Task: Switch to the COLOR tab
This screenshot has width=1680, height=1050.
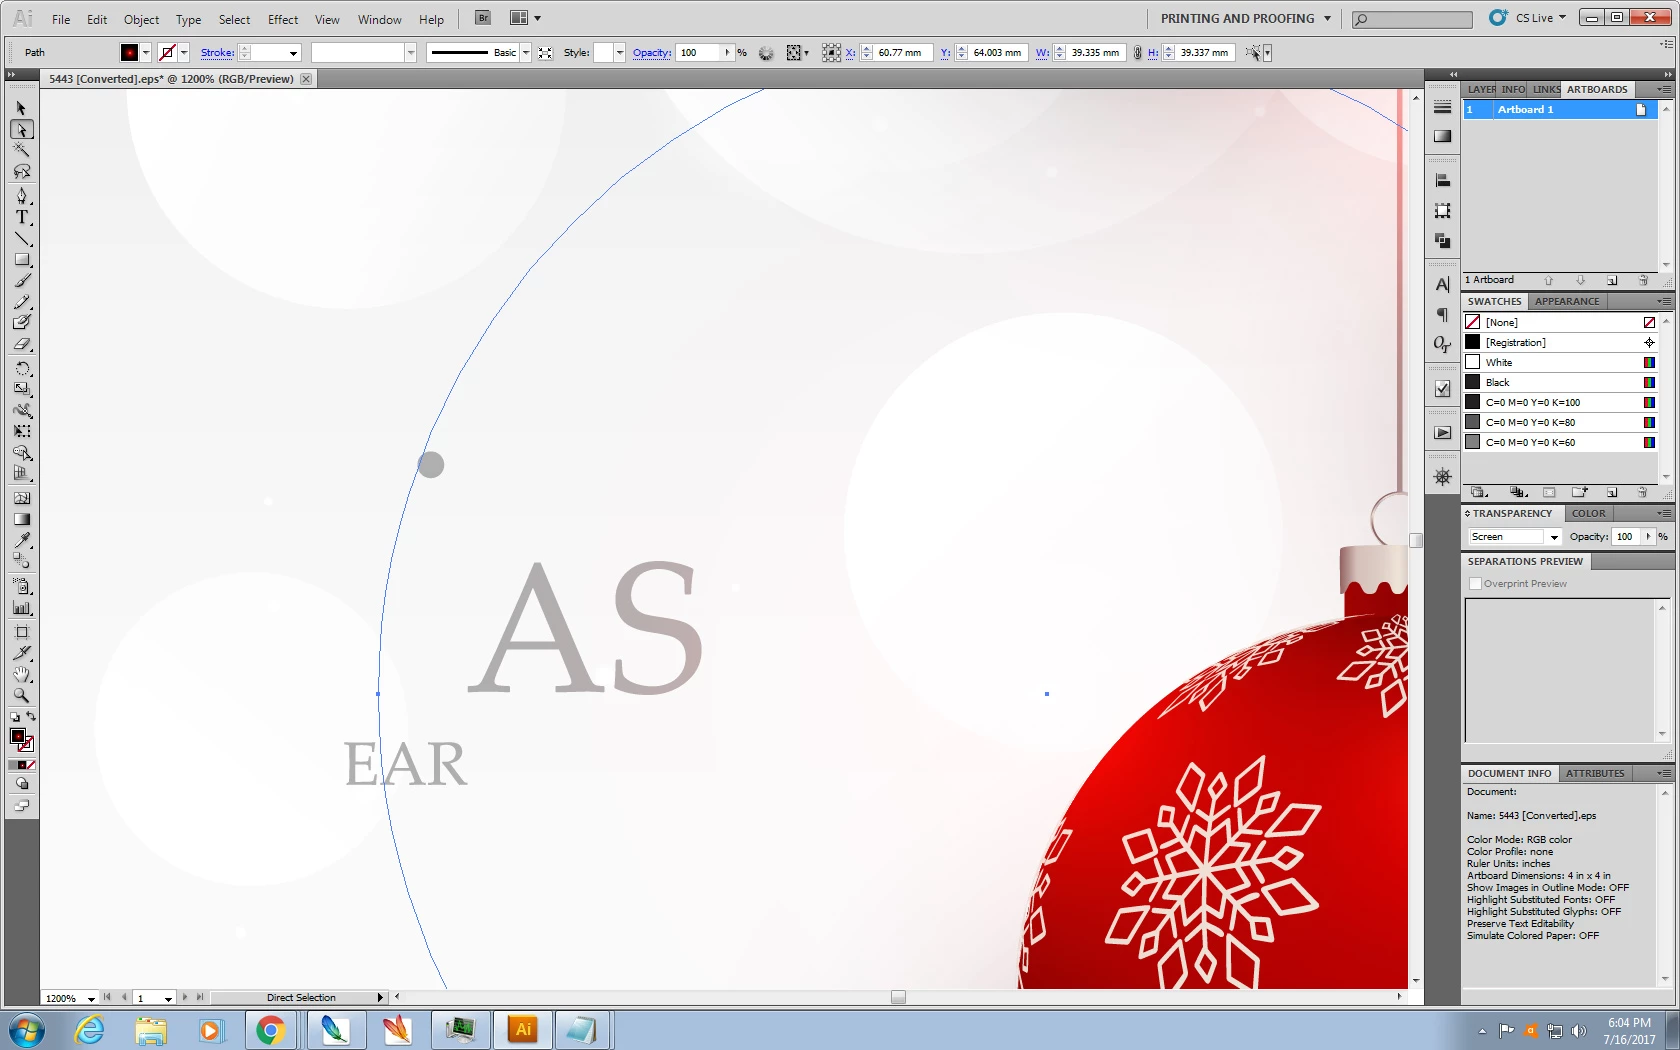Action: (1588, 513)
